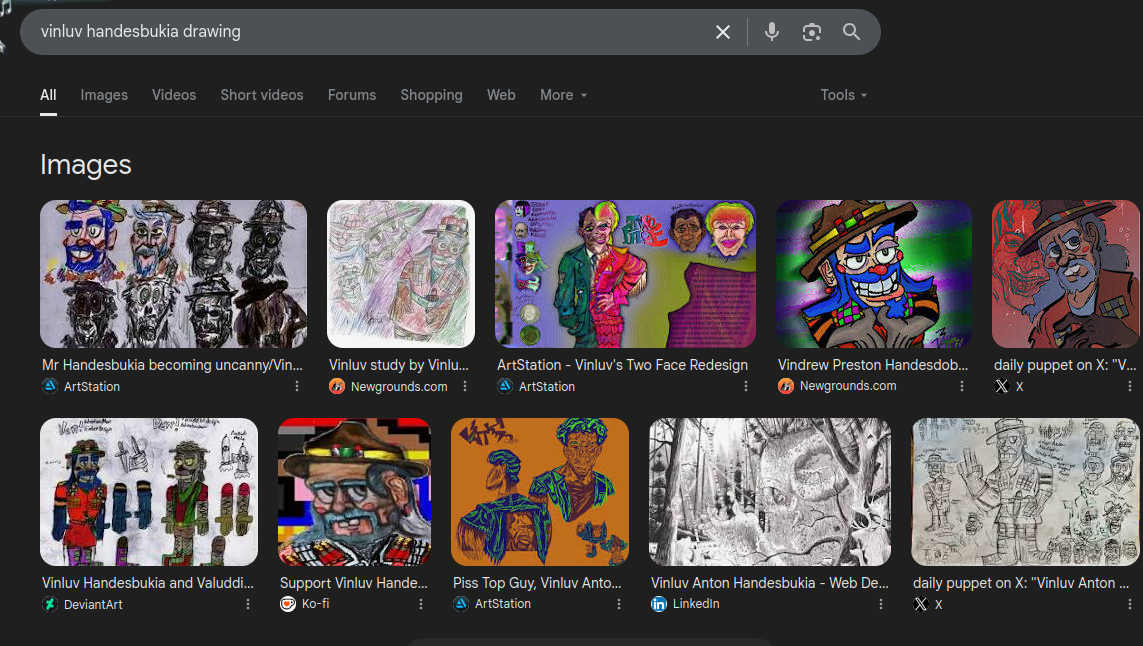Click the 'Ko-fi' source text
This screenshot has width=1143, height=646.
coord(316,604)
